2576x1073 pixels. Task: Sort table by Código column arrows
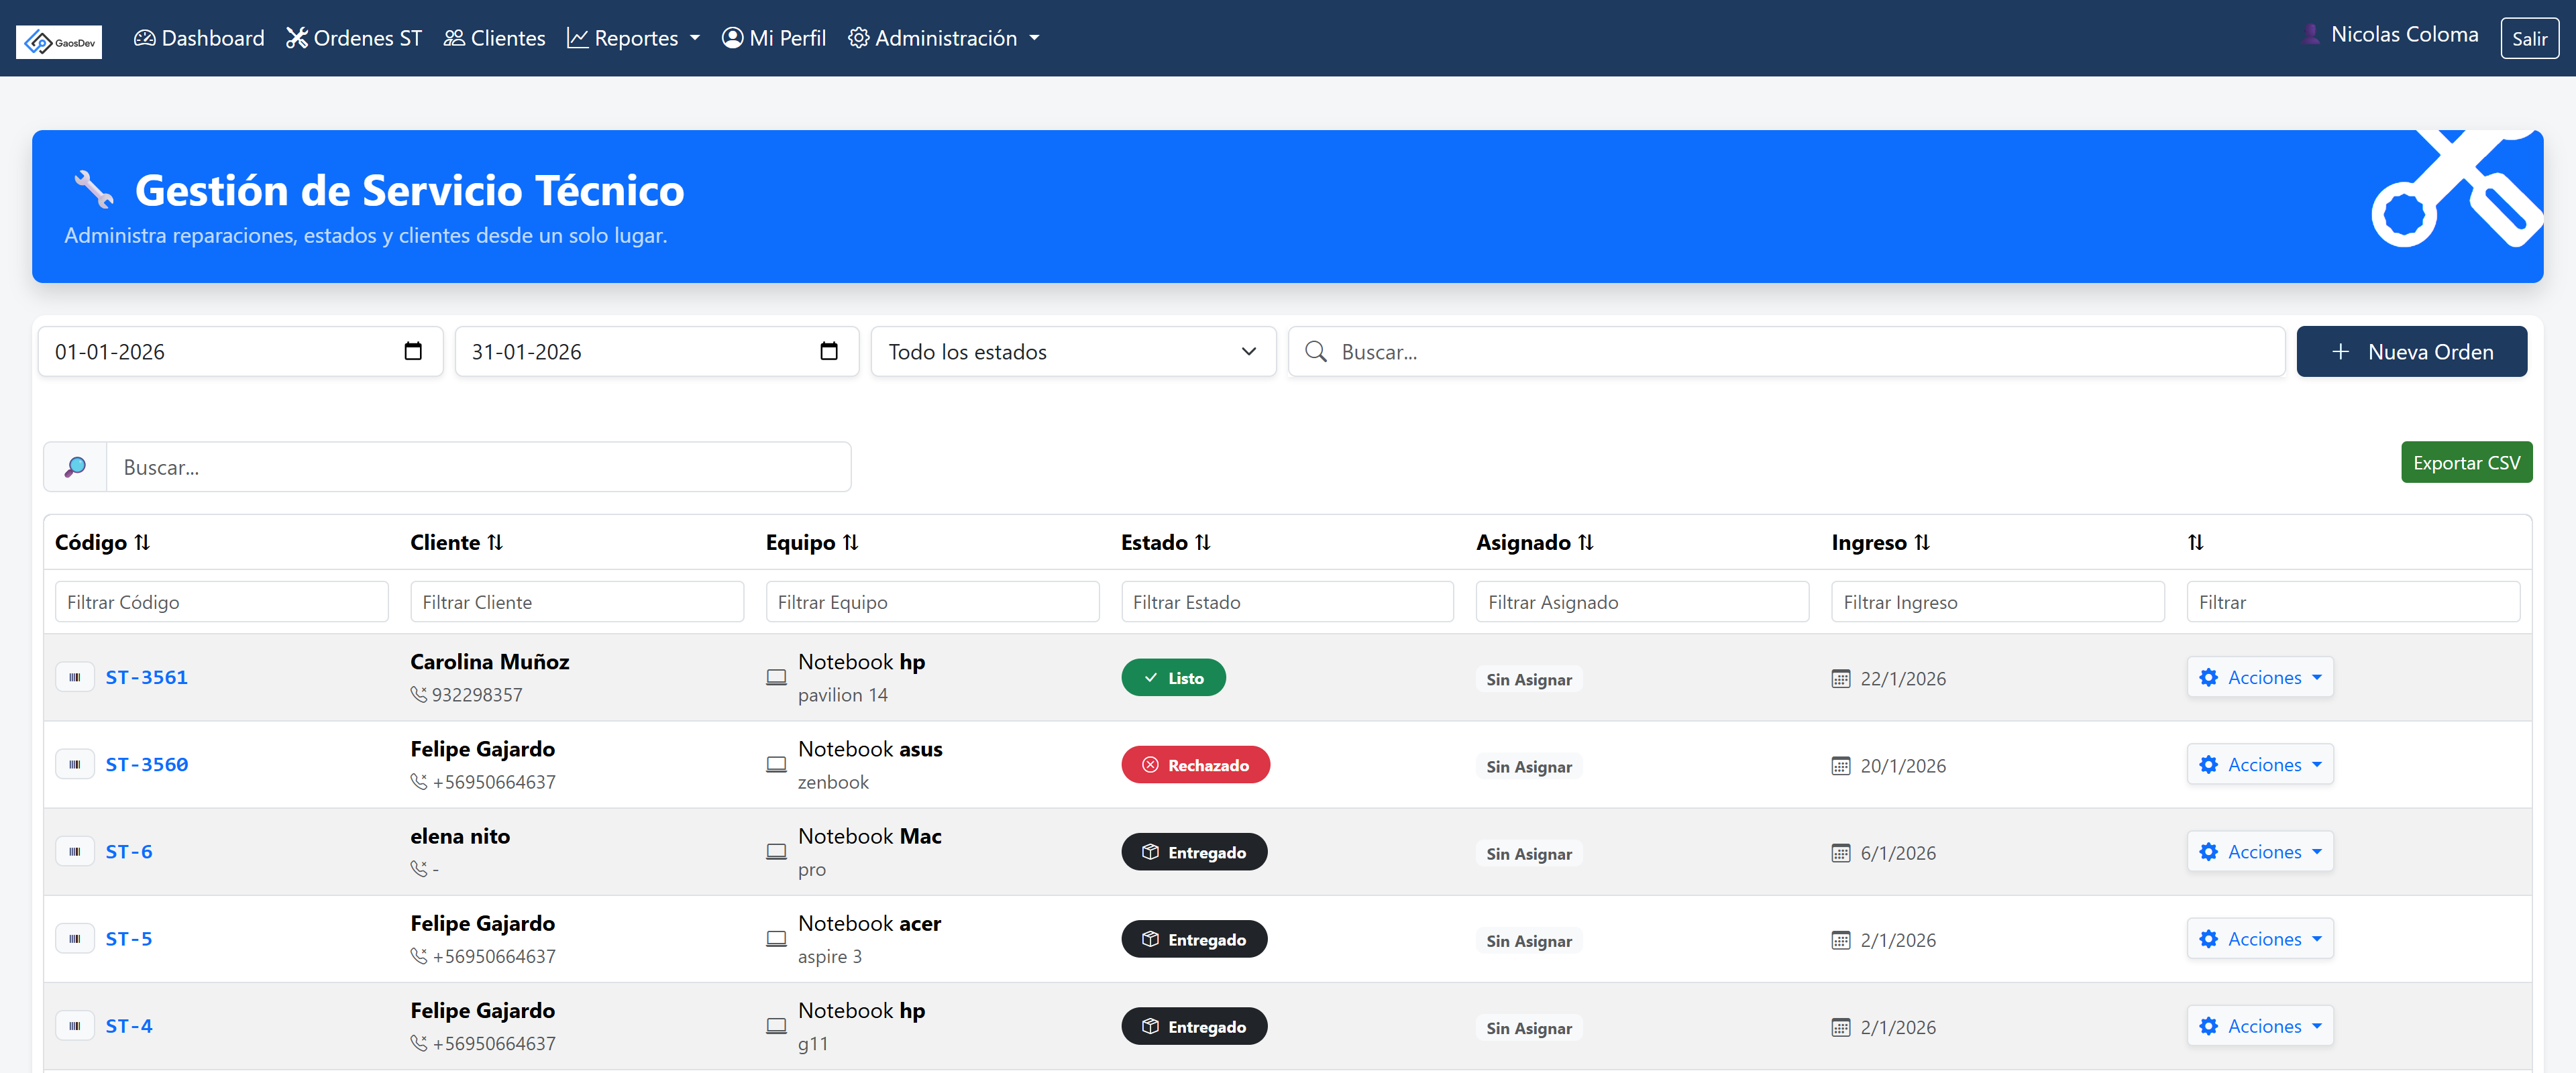(x=142, y=542)
